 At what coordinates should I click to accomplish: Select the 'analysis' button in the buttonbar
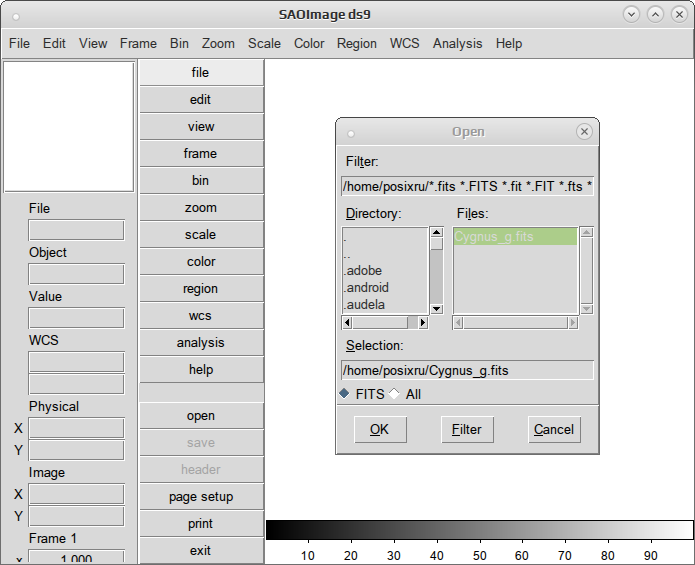(x=202, y=343)
